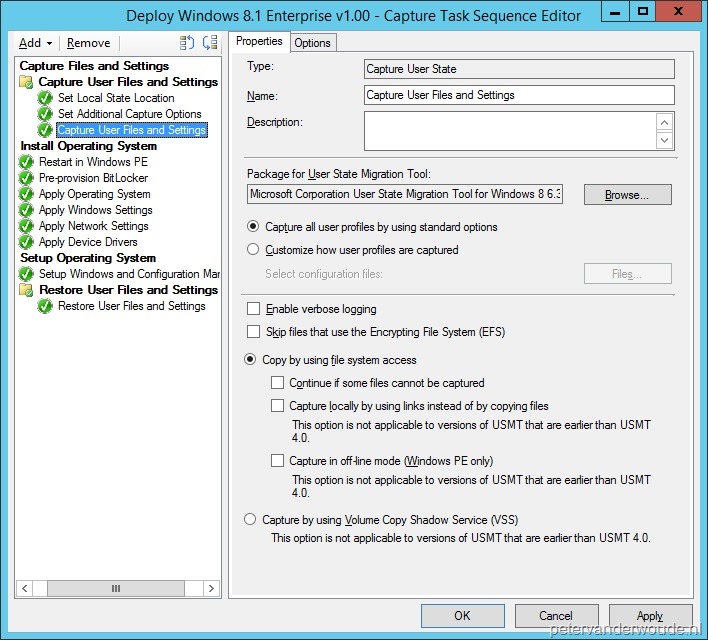Select the Restore User Files and Settings group folder icon
The width and height of the screenshot is (708, 640).
27,290
